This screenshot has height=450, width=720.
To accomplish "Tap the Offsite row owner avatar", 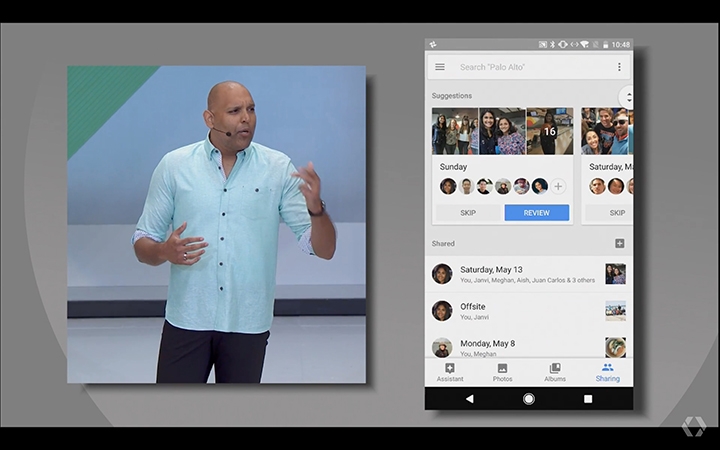I will 442,311.
